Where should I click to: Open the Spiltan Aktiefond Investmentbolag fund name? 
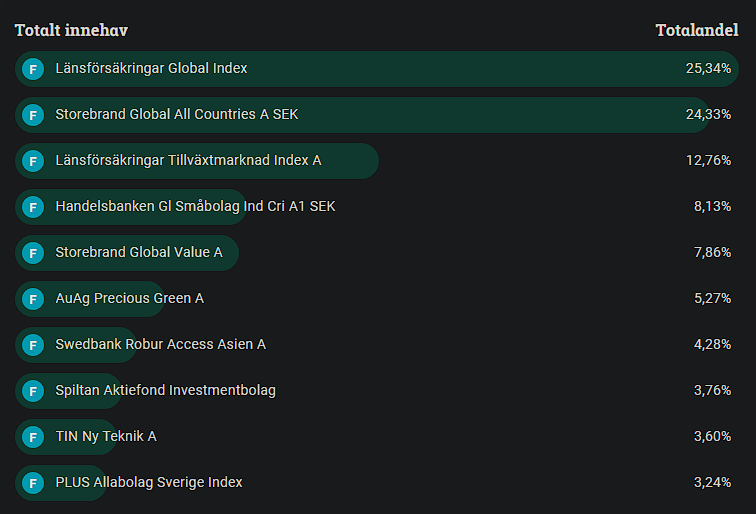point(165,390)
